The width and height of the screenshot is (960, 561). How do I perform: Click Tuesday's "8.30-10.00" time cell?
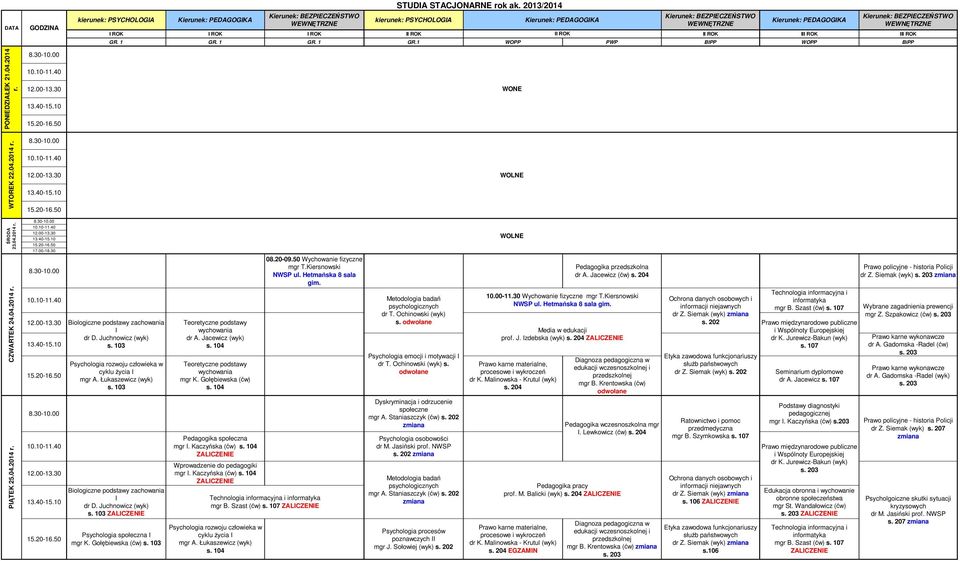pyautogui.click(x=44, y=141)
